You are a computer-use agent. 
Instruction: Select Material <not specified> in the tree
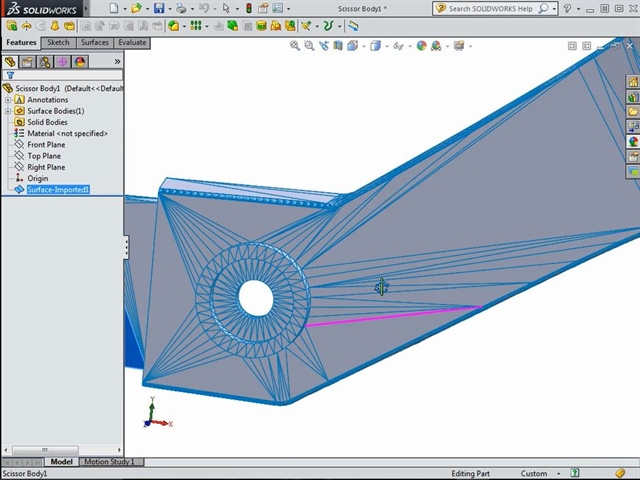click(x=67, y=133)
